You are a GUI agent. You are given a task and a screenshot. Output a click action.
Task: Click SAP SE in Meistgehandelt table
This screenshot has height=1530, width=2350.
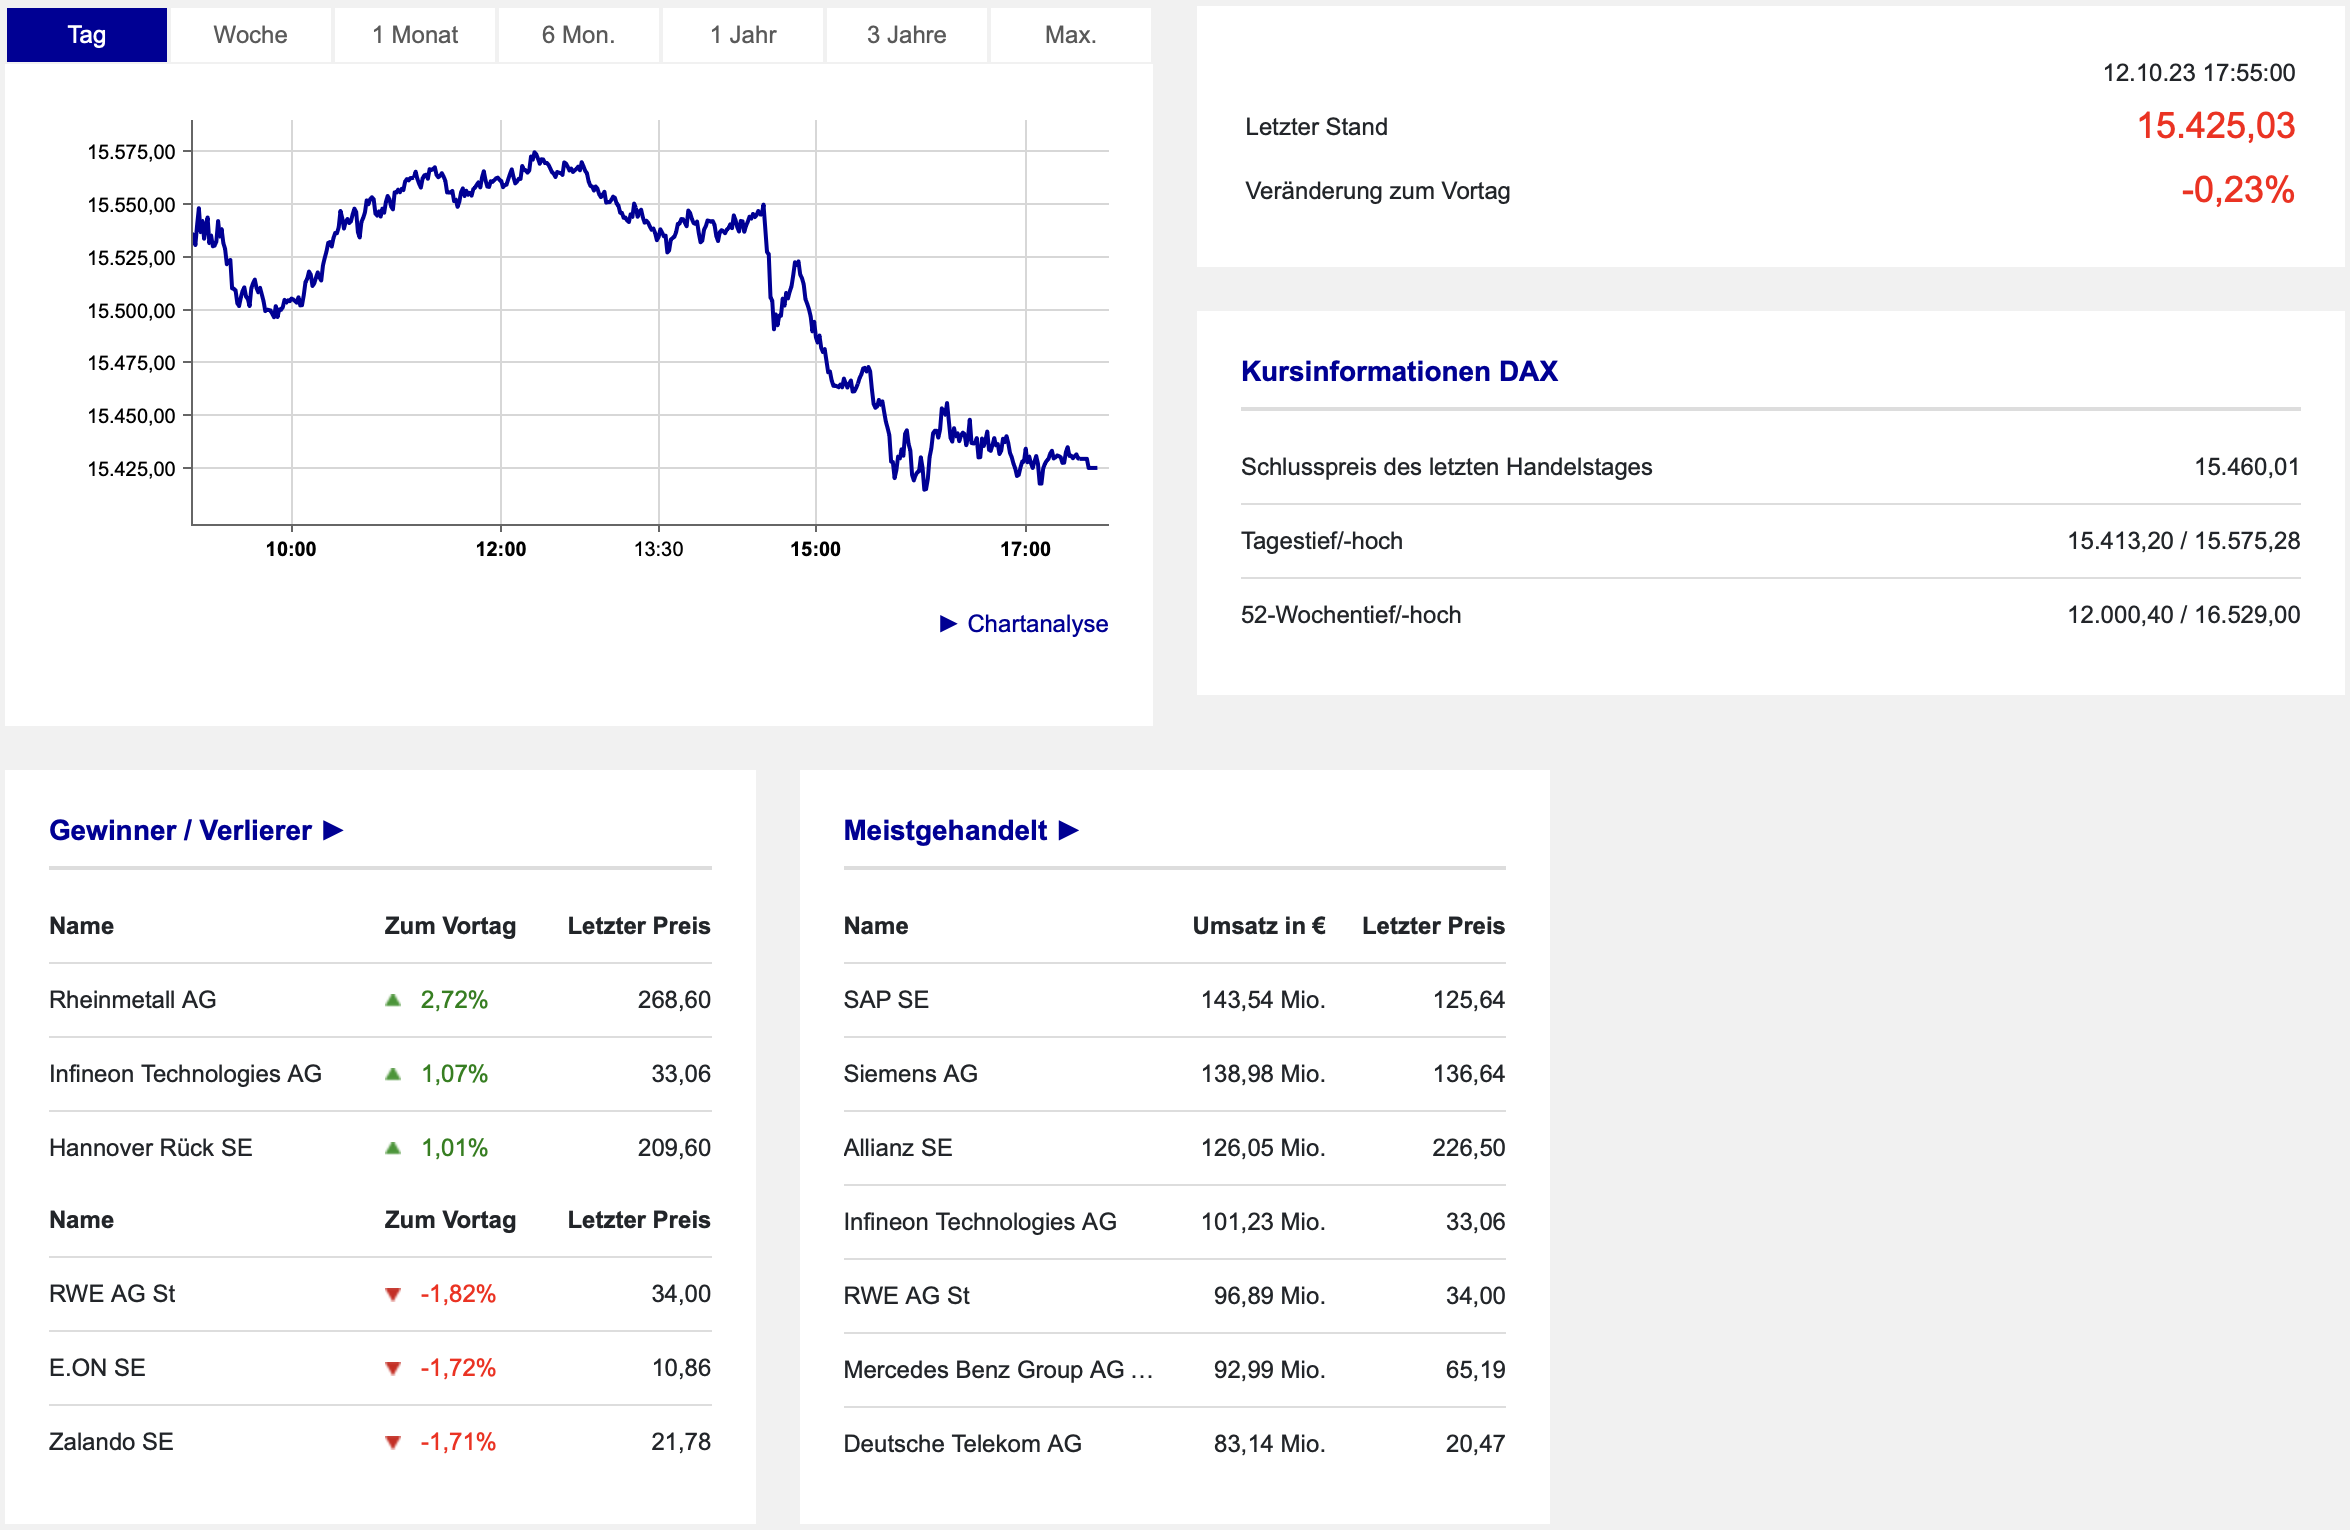click(886, 1000)
